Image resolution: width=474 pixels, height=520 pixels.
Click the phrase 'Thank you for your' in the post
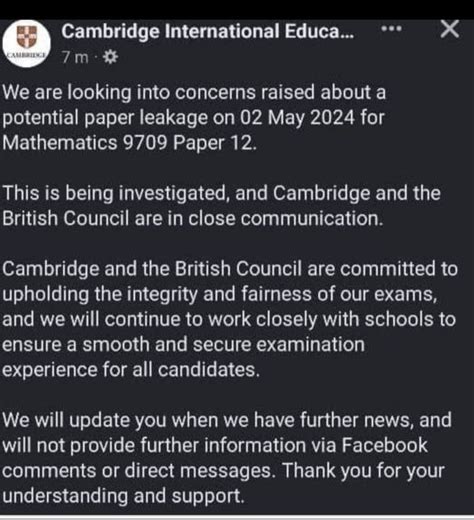(363, 471)
